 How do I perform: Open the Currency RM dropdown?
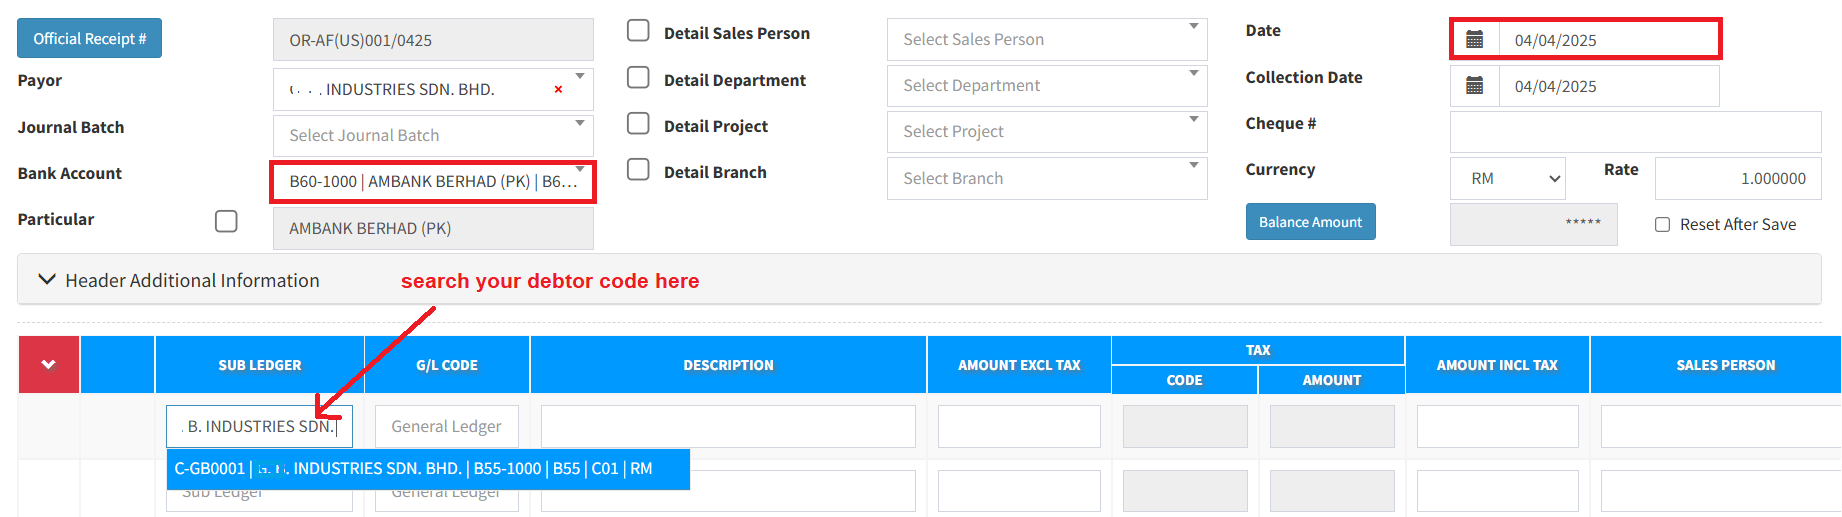[1507, 179]
